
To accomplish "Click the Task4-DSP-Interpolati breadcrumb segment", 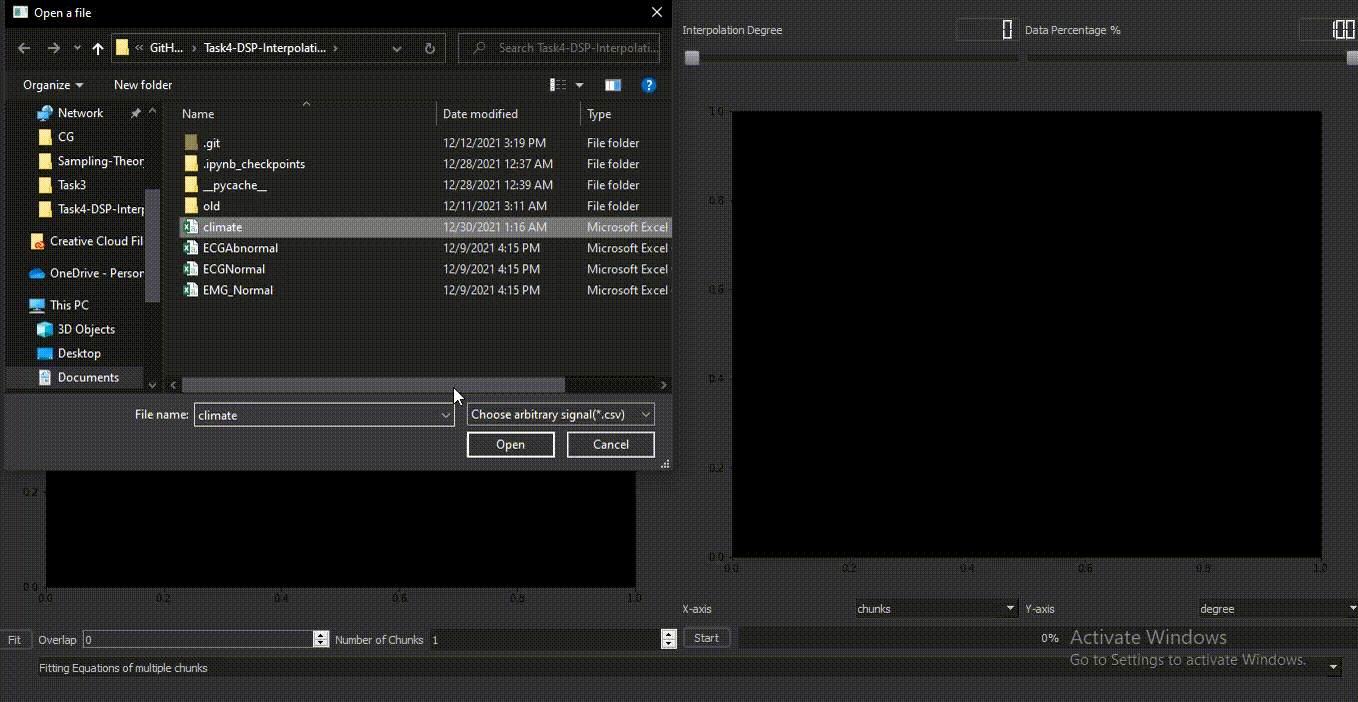I will pyautogui.click(x=265, y=48).
